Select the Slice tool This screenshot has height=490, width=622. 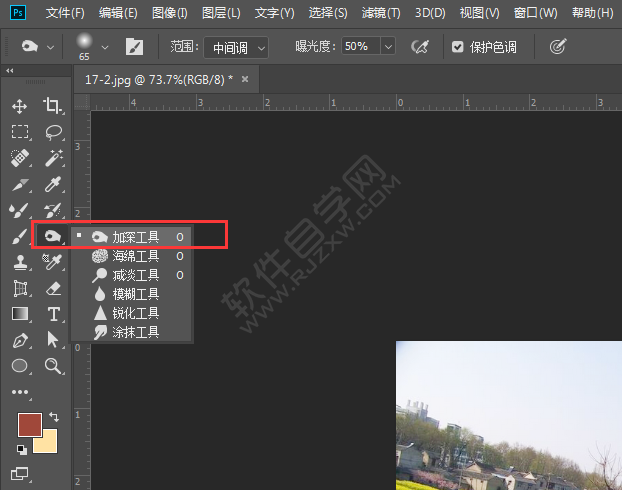[x=20, y=184]
